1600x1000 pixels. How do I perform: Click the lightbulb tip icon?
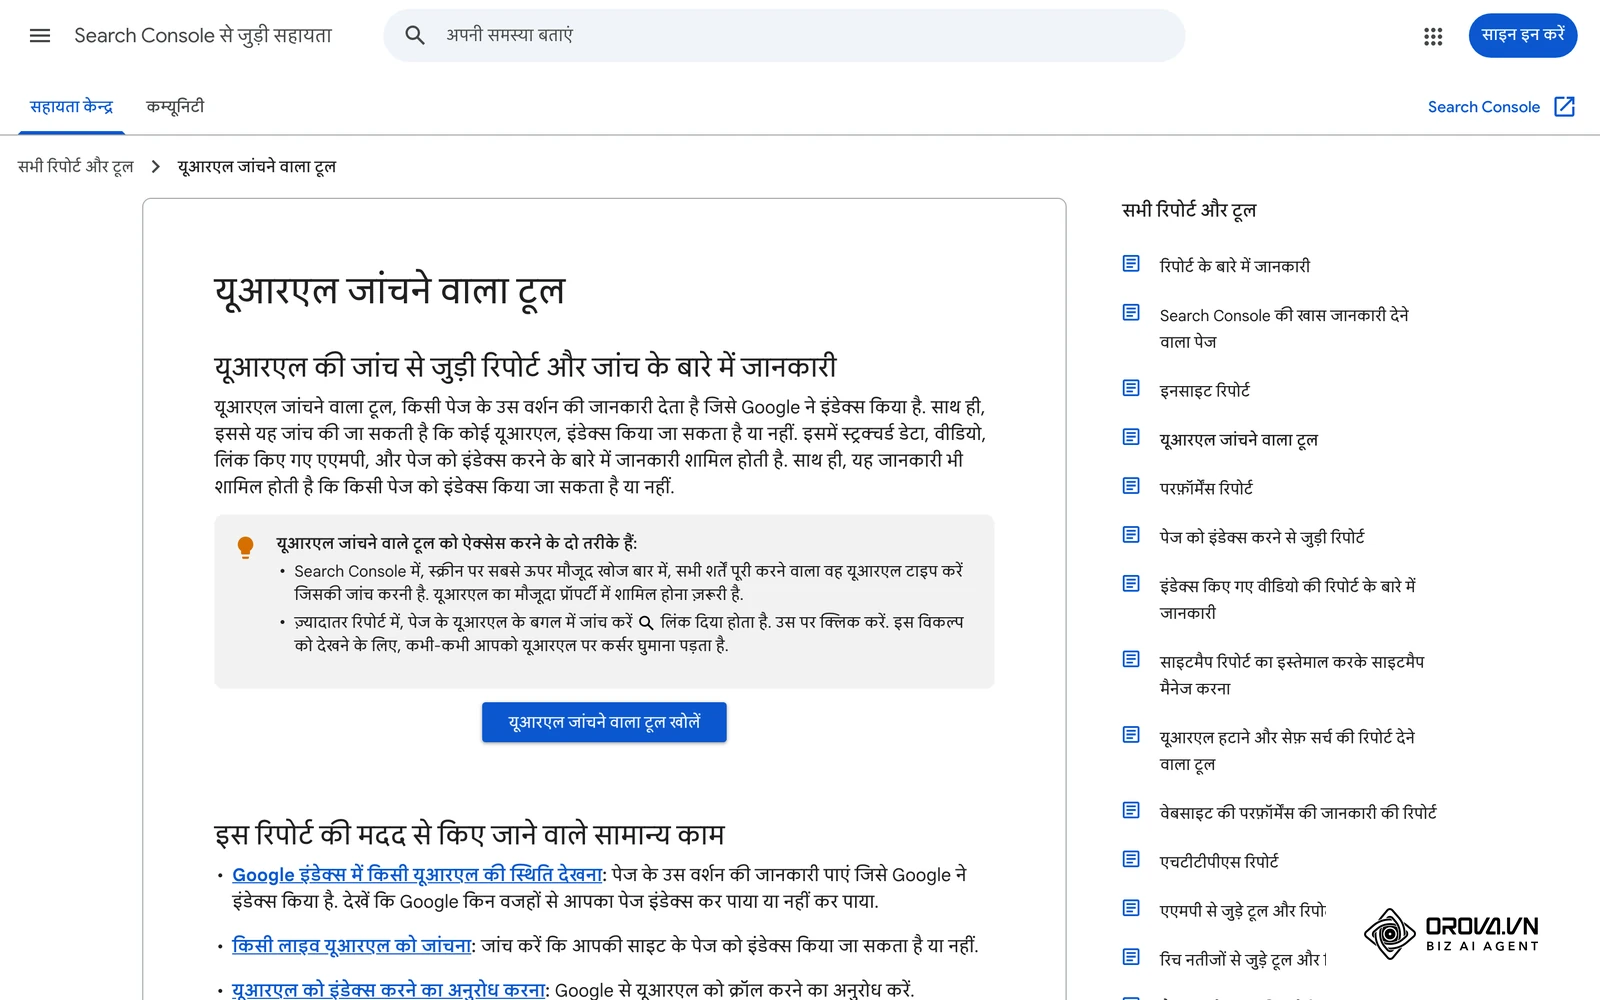click(x=245, y=547)
